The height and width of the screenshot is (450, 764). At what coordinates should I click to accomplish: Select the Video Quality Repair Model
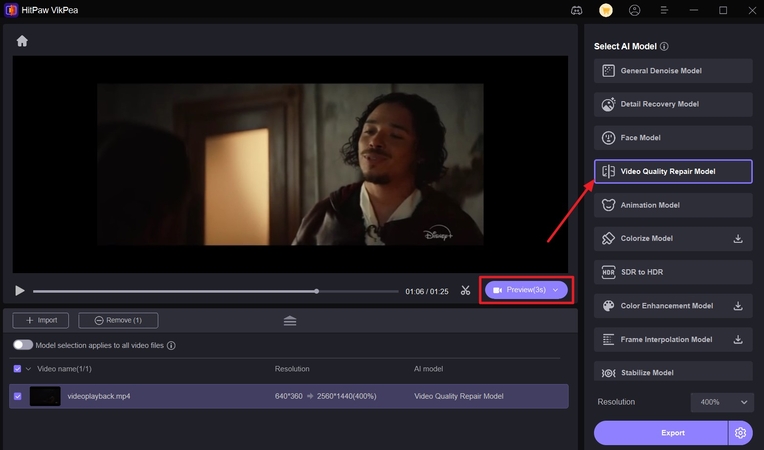(x=673, y=171)
